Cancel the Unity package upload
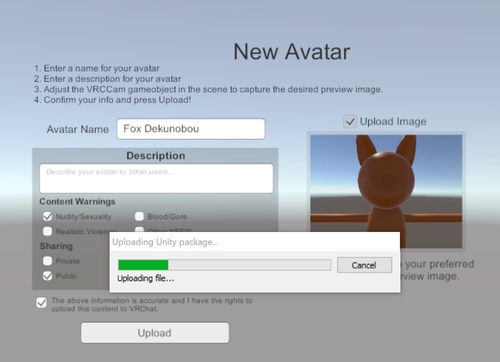The height and width of the screenshot is (362, 500). coord(364,265)
